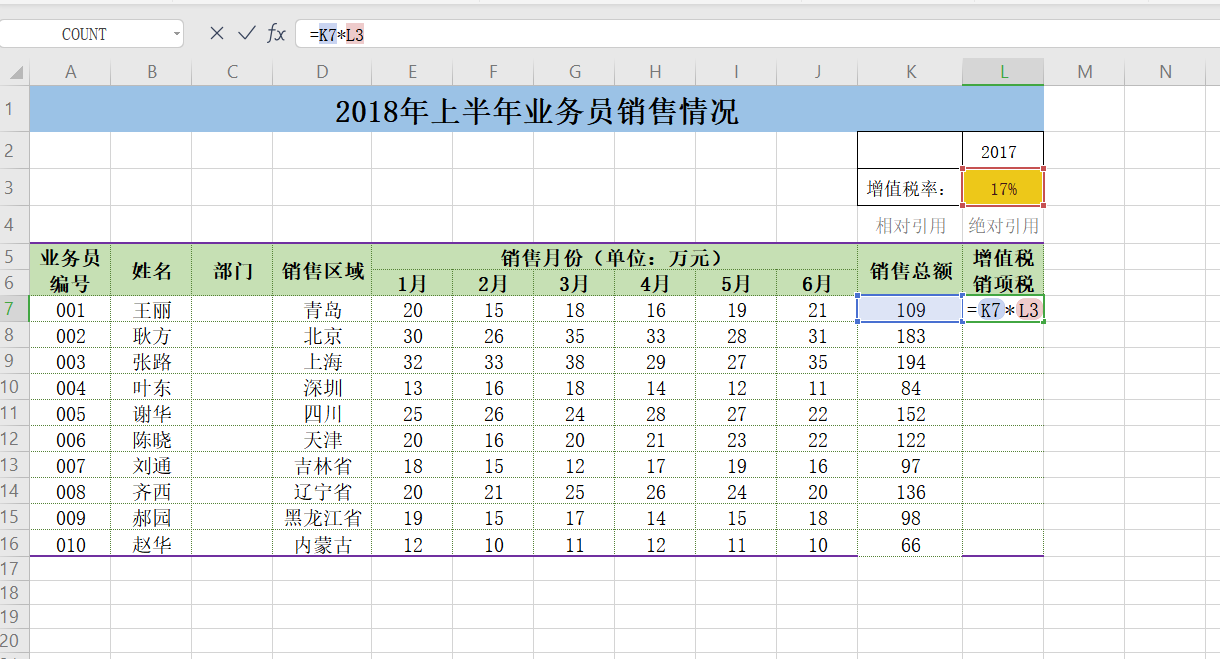Click the employee number cell 005
Viewport: 1220px width, 659px height.
70,414
